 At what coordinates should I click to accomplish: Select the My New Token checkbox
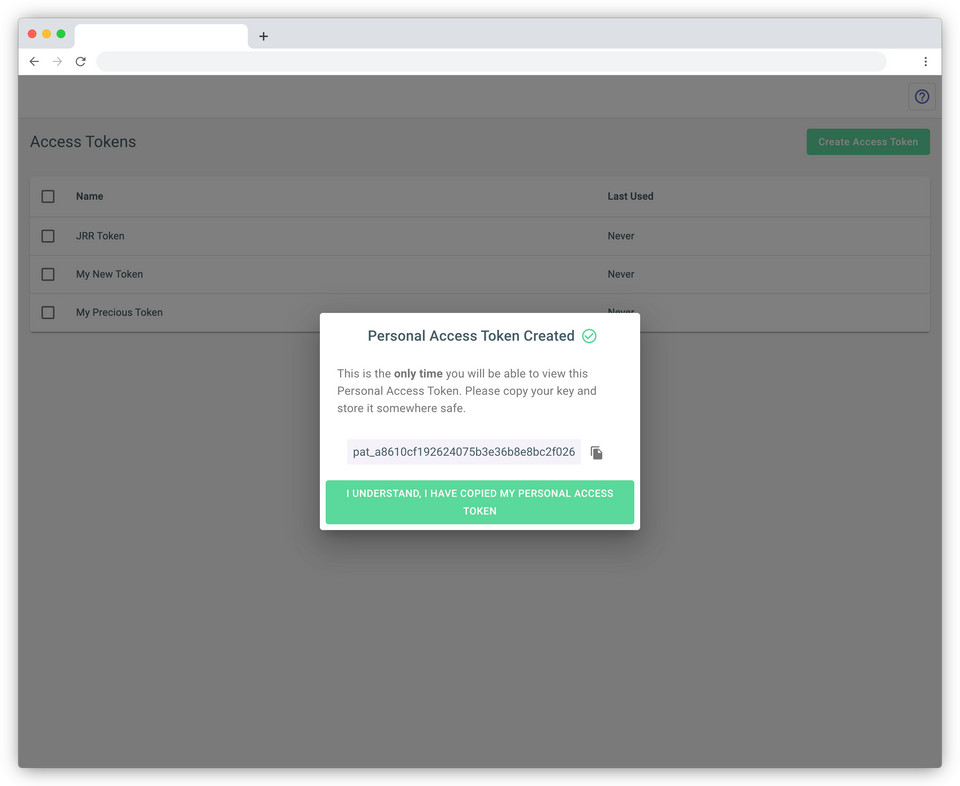[x=47, y=274]
